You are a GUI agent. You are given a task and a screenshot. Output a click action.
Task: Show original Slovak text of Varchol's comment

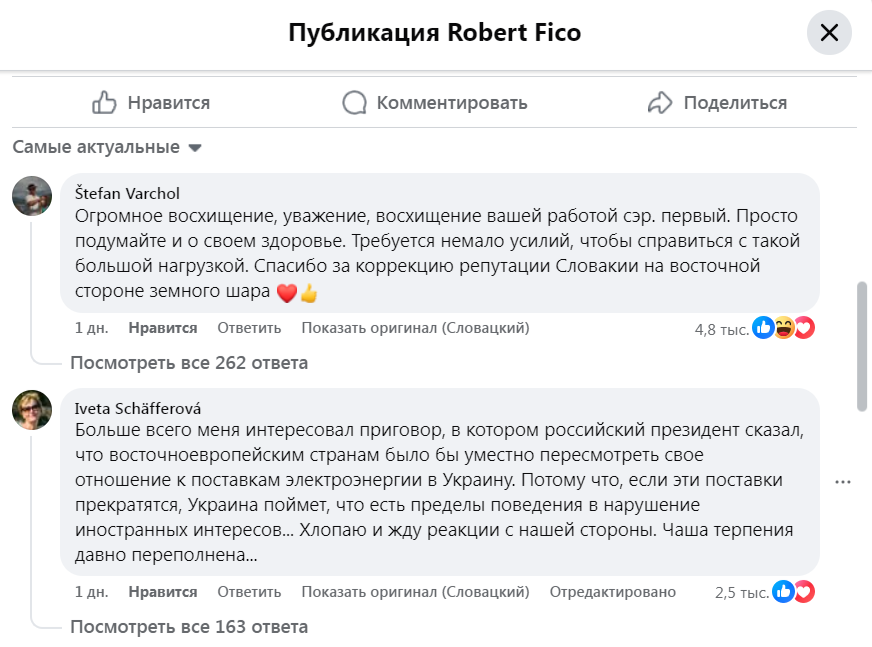point(415,328)
